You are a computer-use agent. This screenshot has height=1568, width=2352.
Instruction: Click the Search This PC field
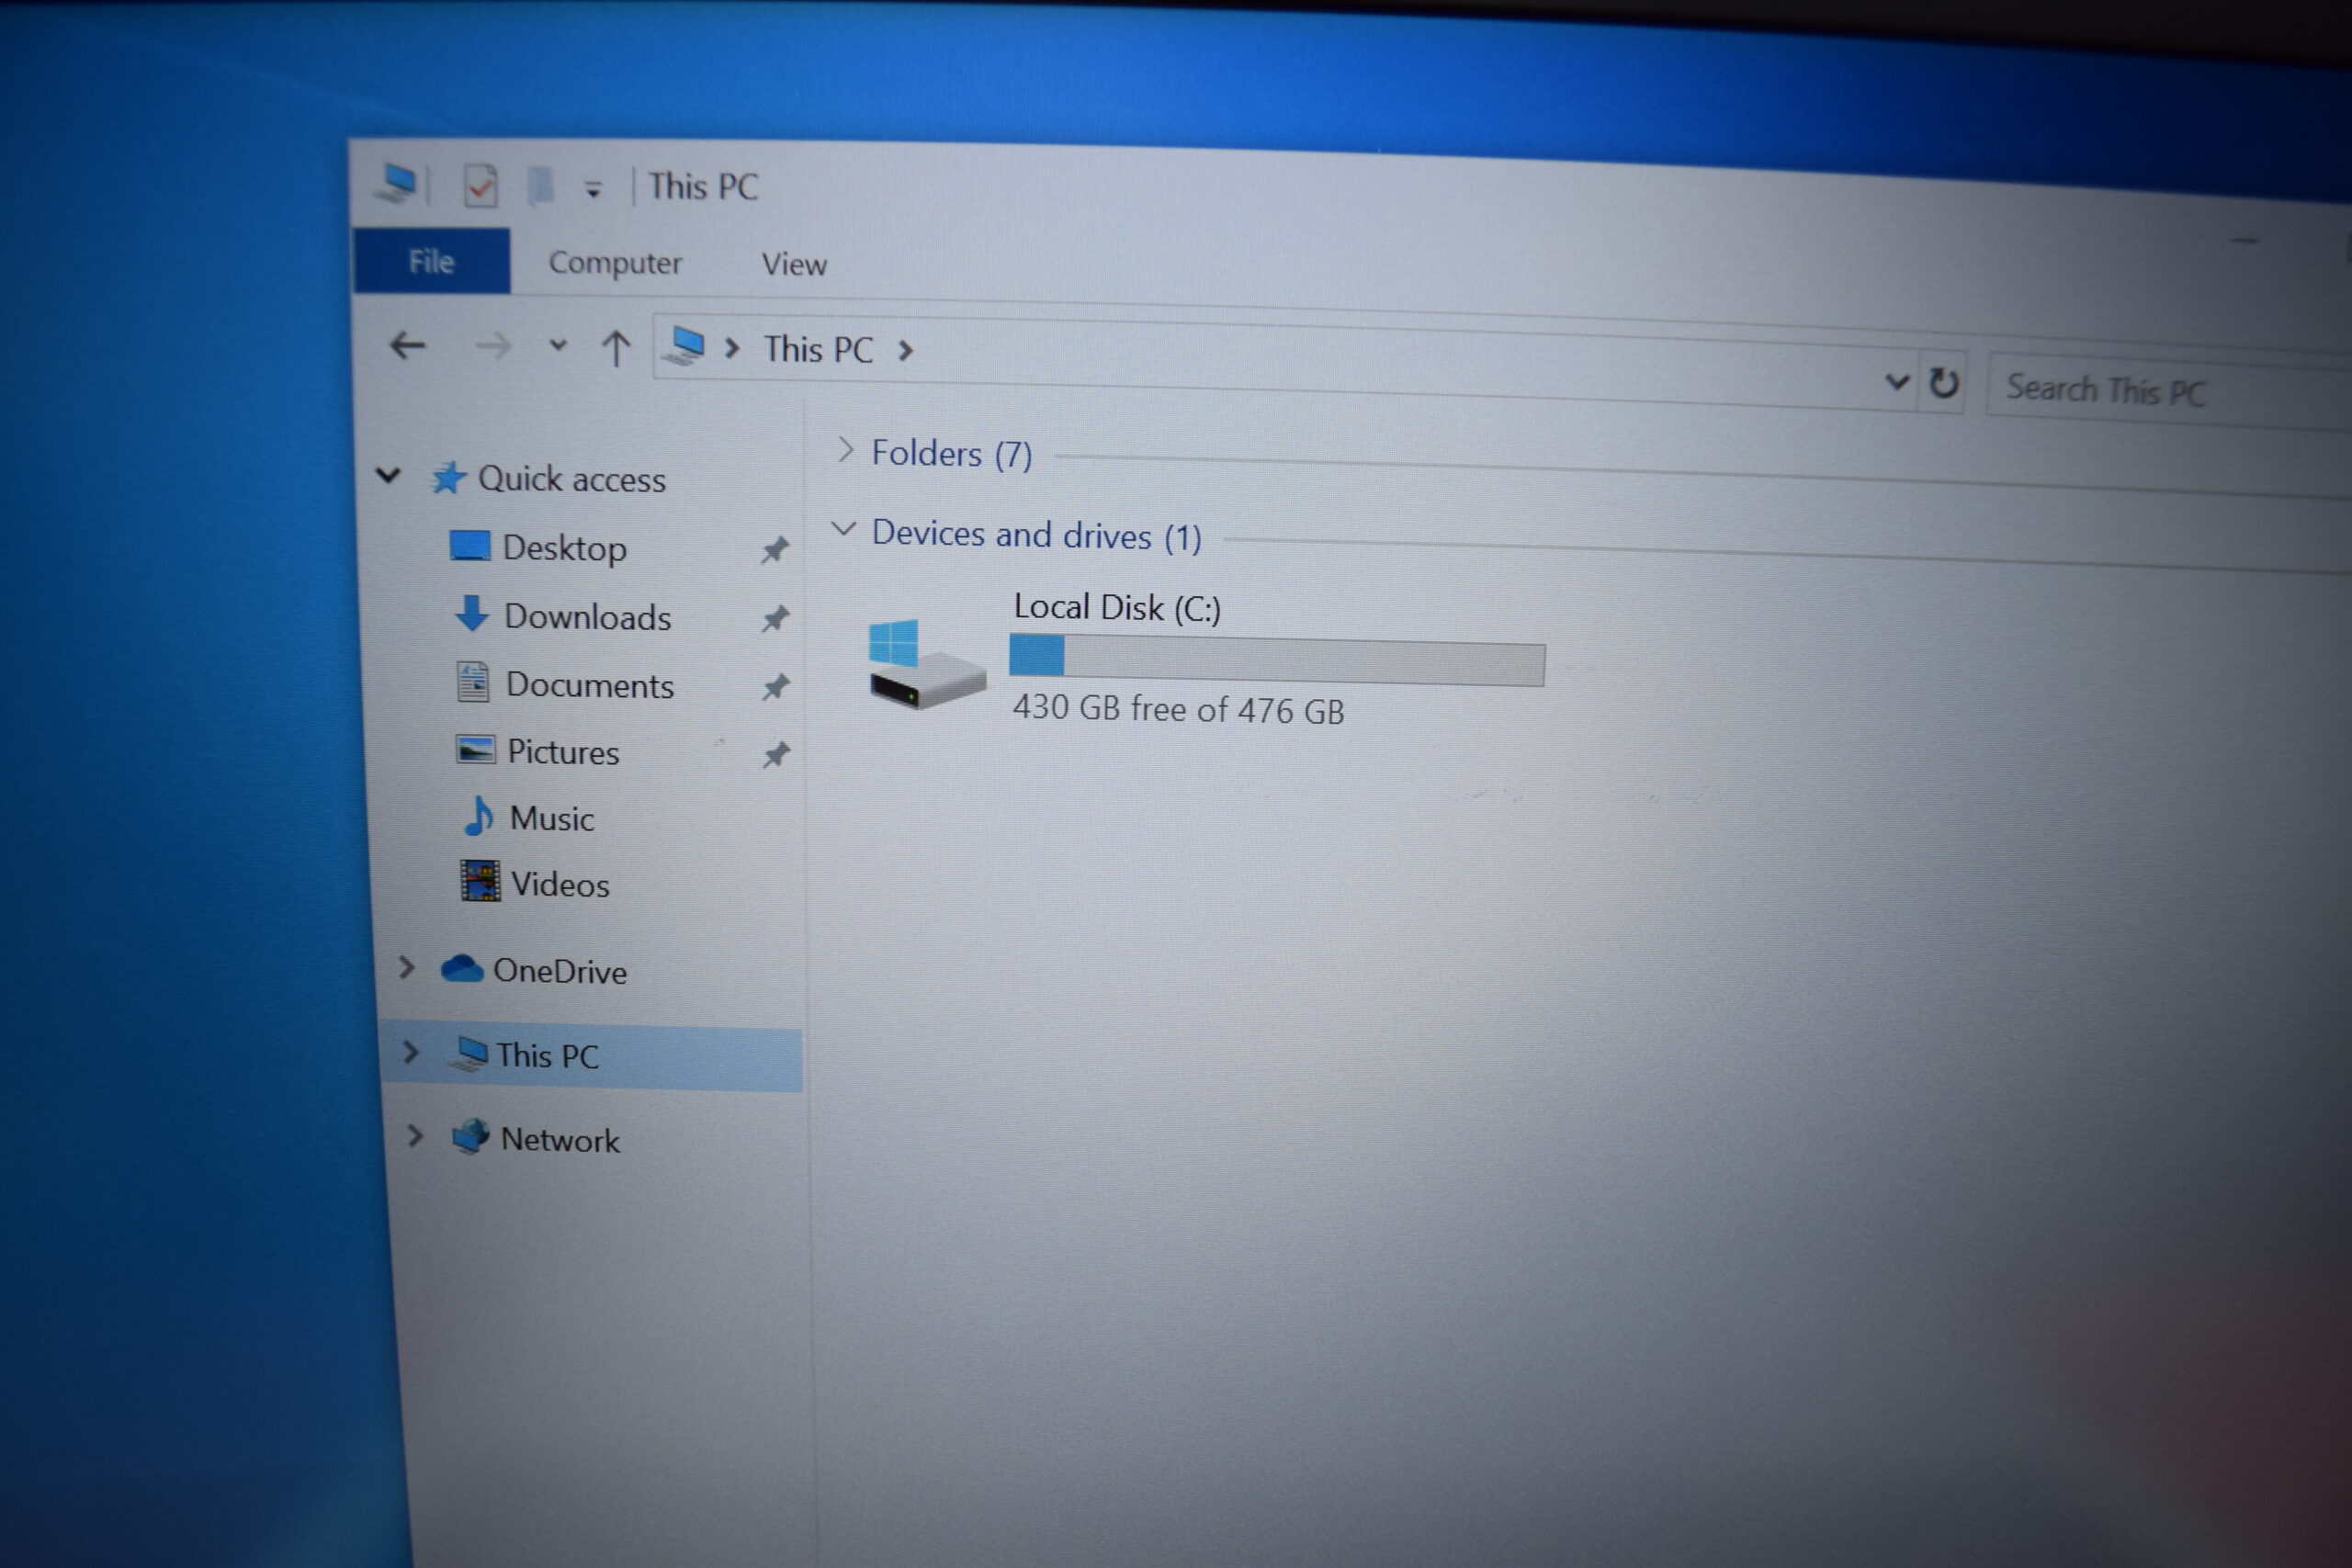click(x=2170, y=391)
